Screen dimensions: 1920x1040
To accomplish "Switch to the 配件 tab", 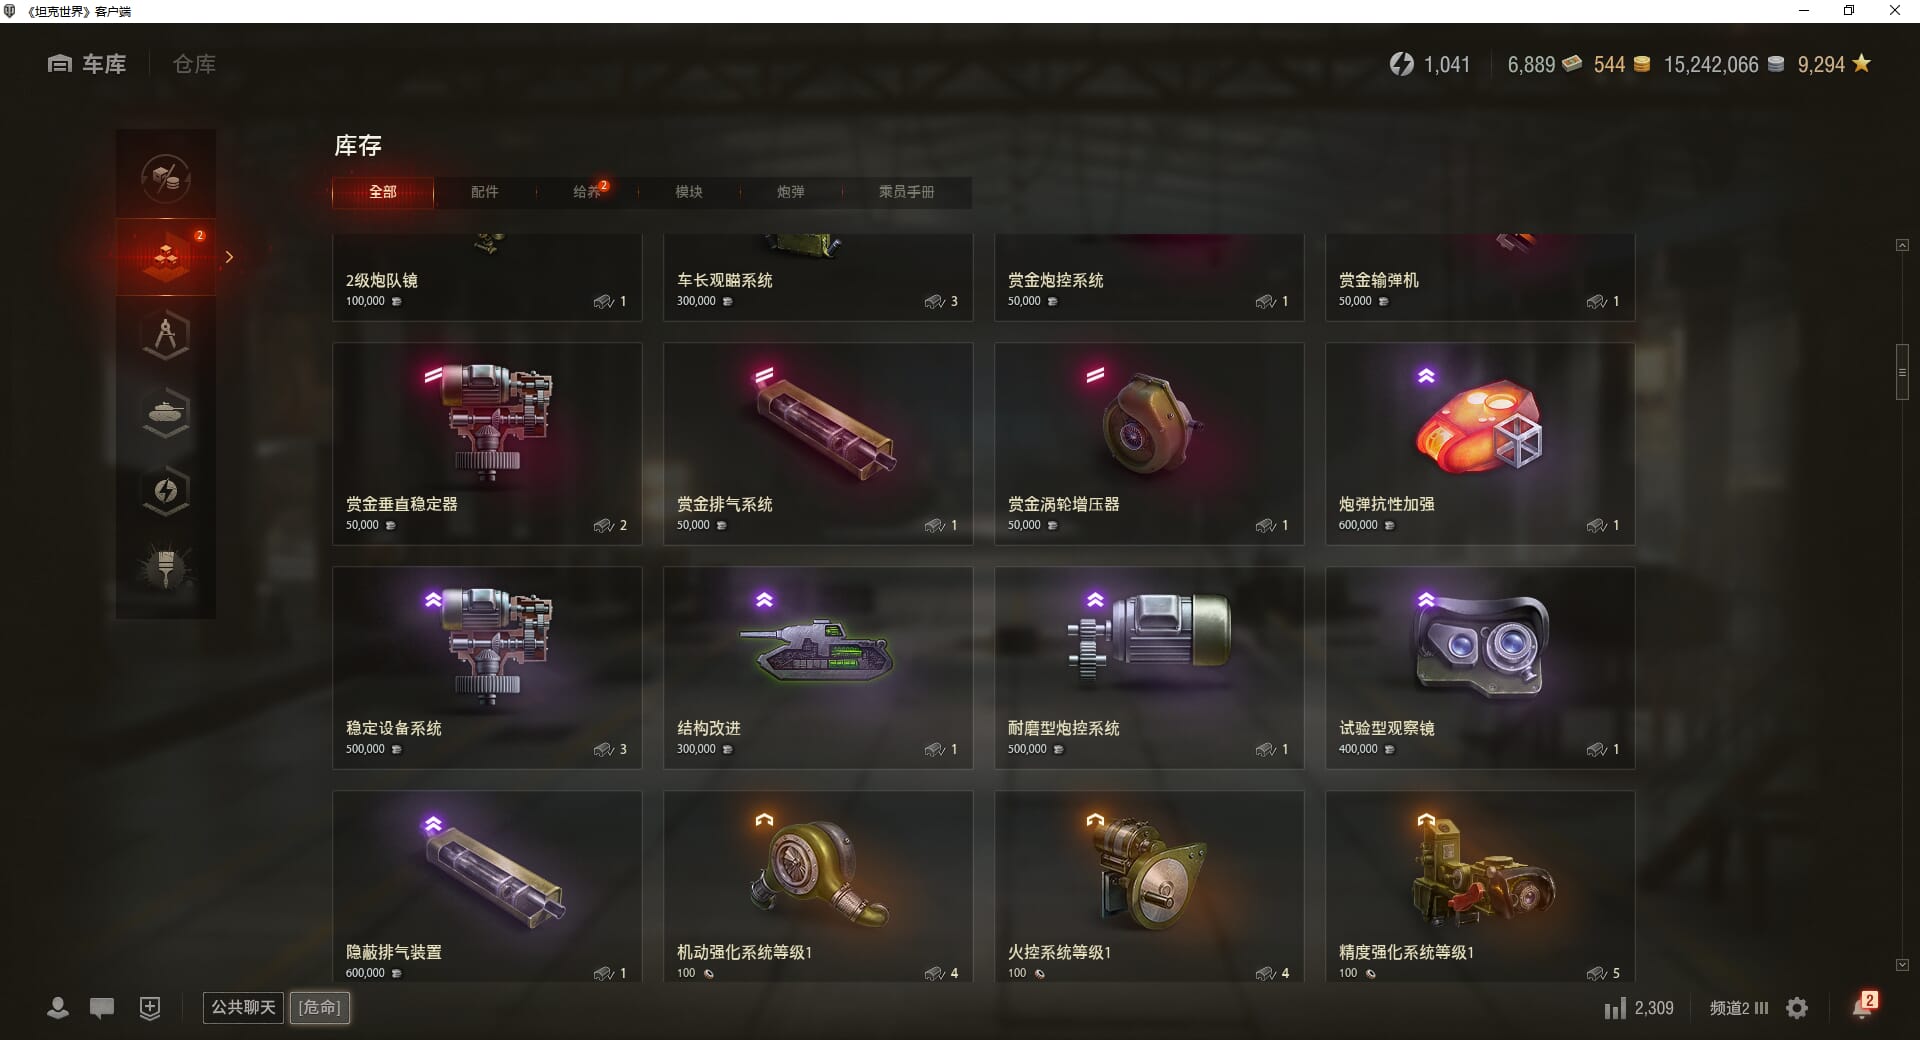I will (x=485, y=192).
